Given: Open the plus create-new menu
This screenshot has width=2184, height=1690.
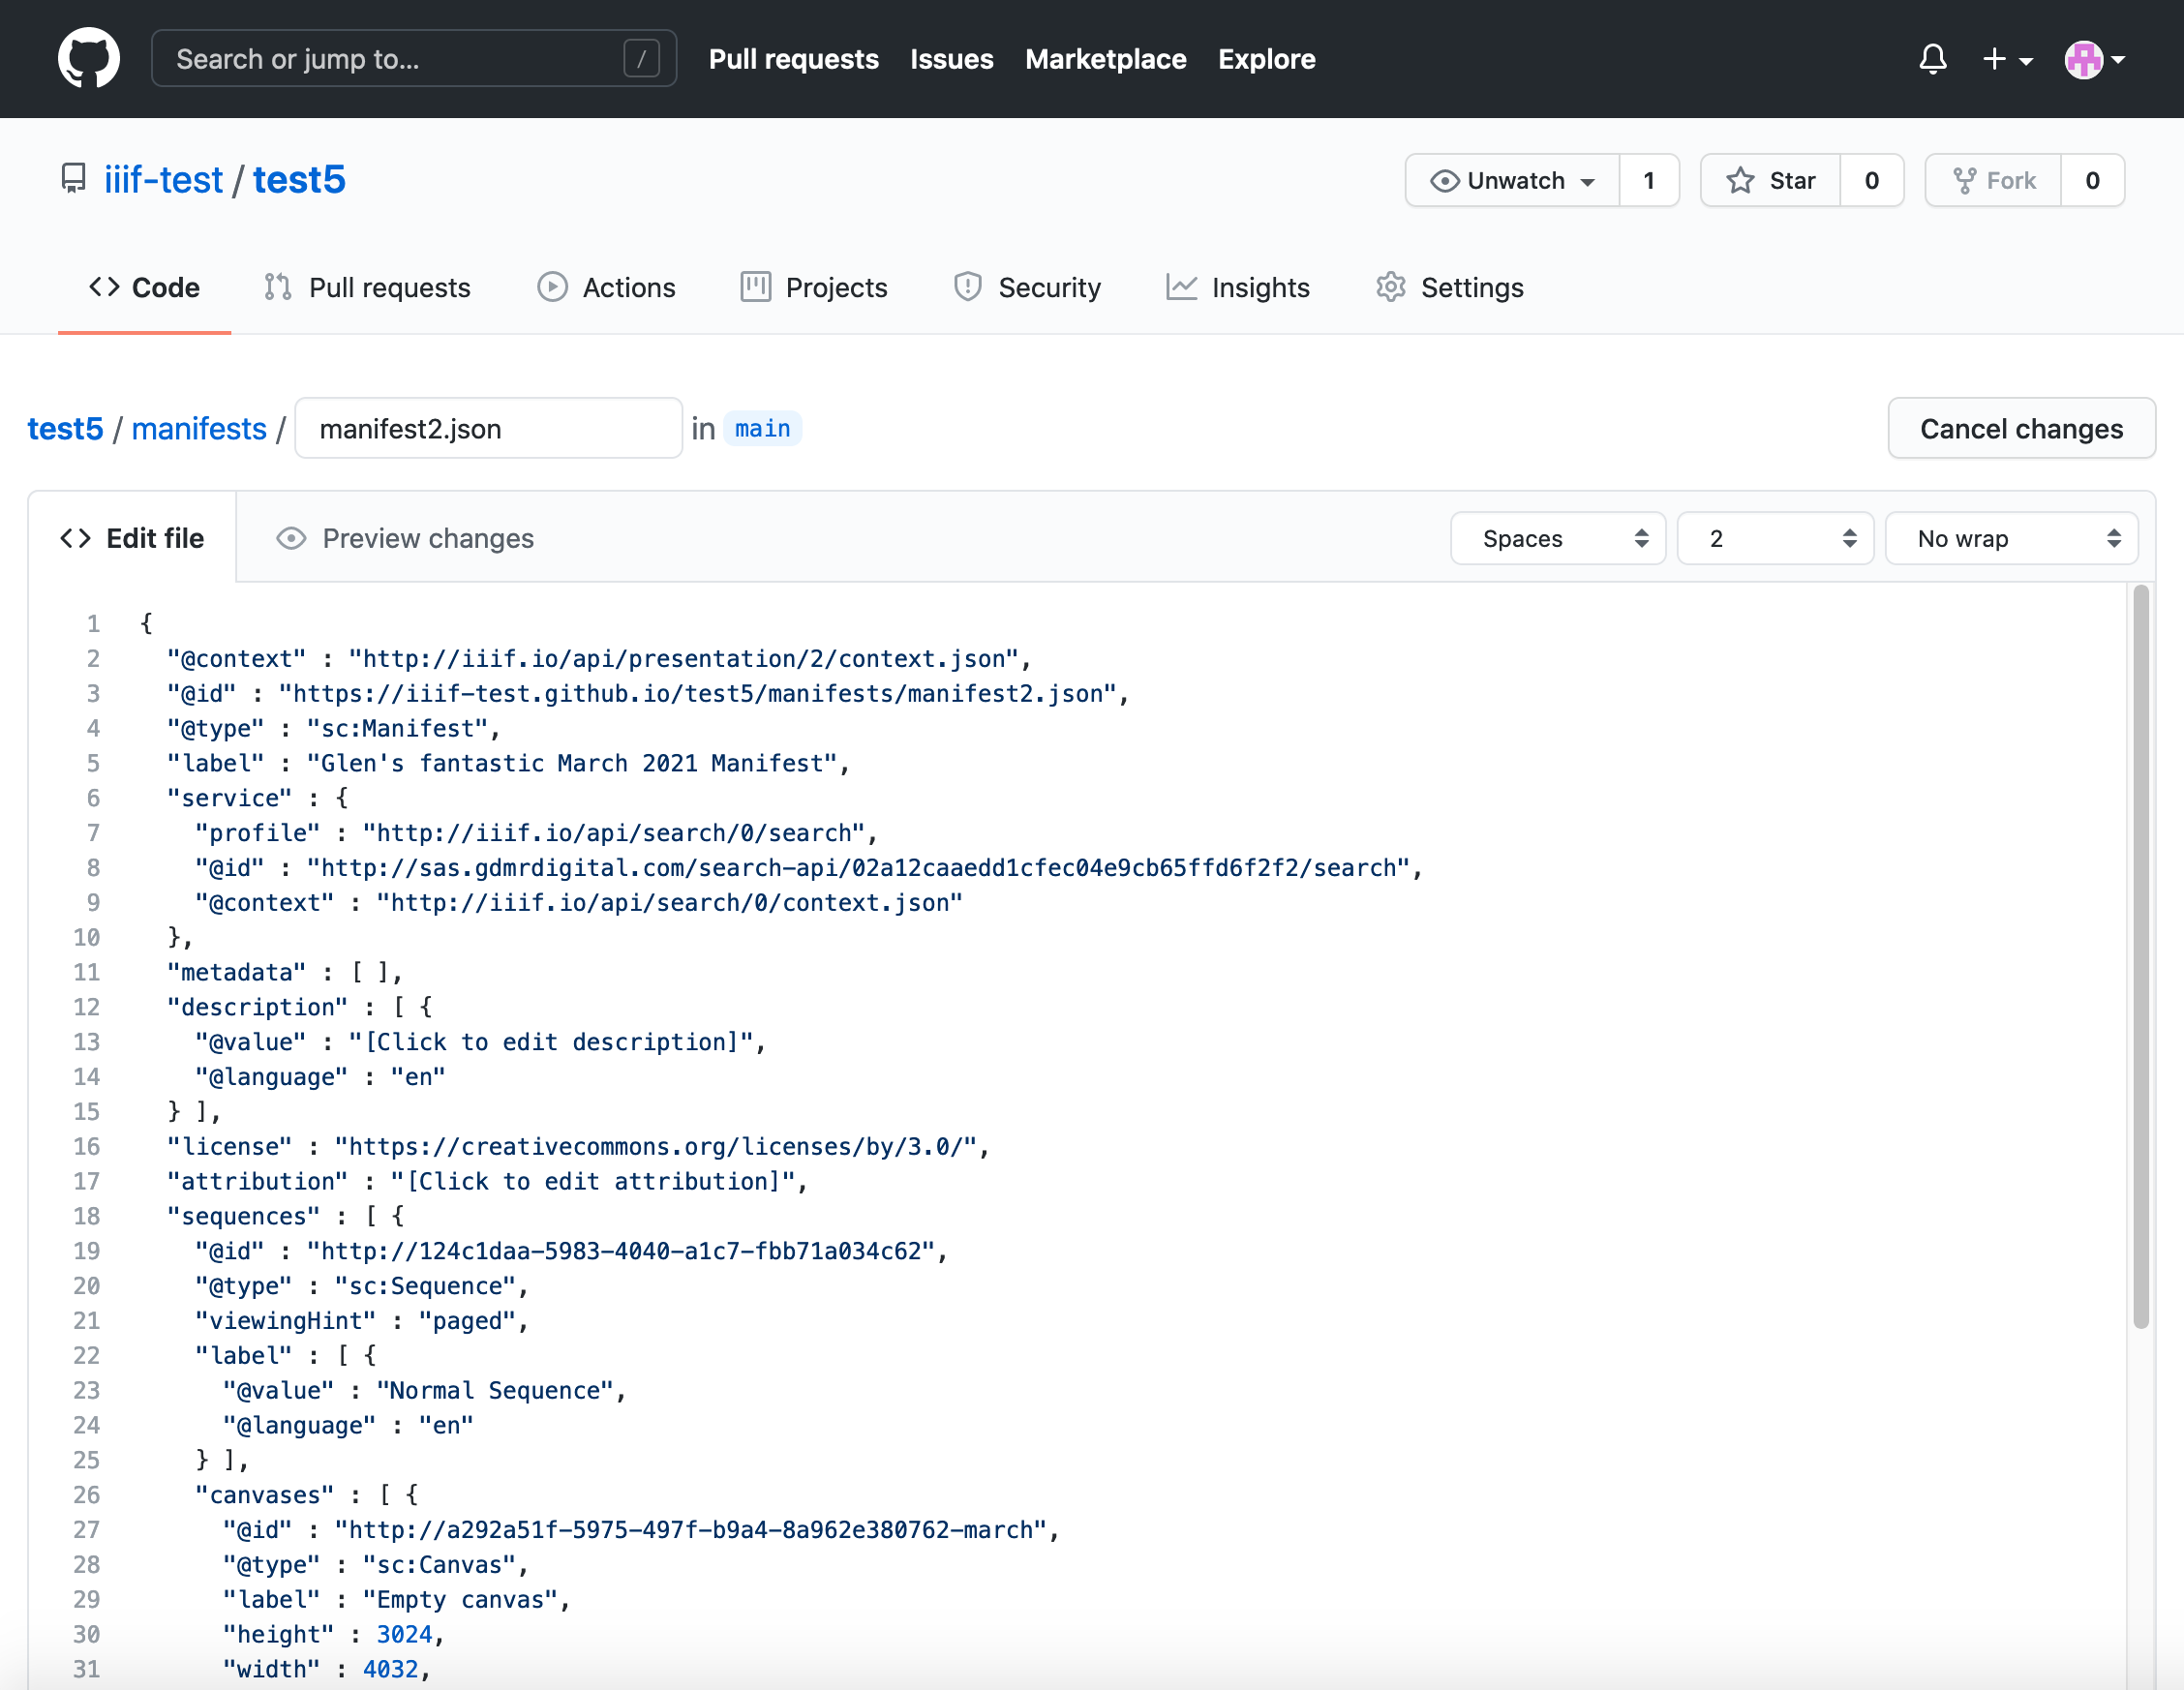Looking at the screenshot, I should tap(2007, 59).
